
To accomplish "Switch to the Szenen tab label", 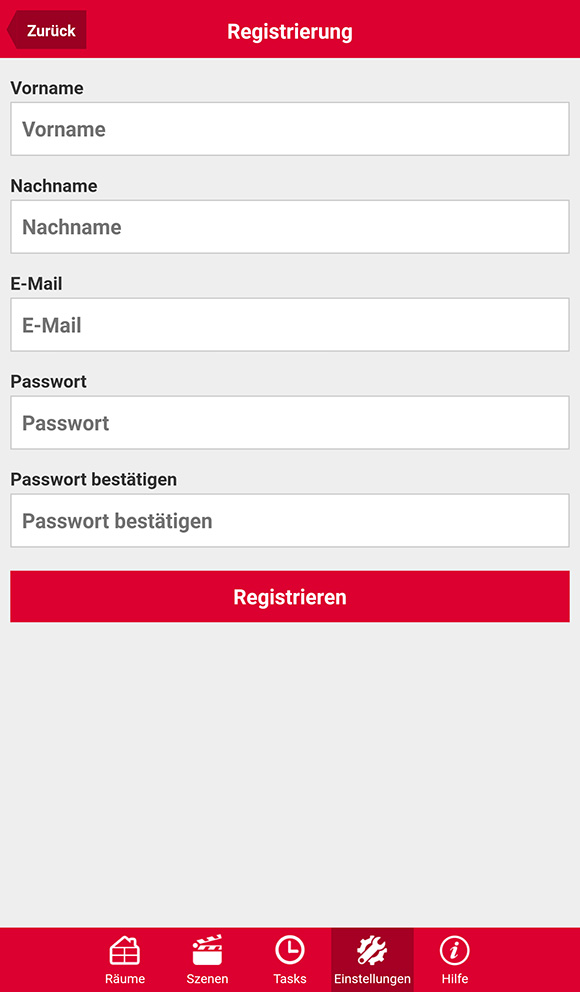I will 207,979.
